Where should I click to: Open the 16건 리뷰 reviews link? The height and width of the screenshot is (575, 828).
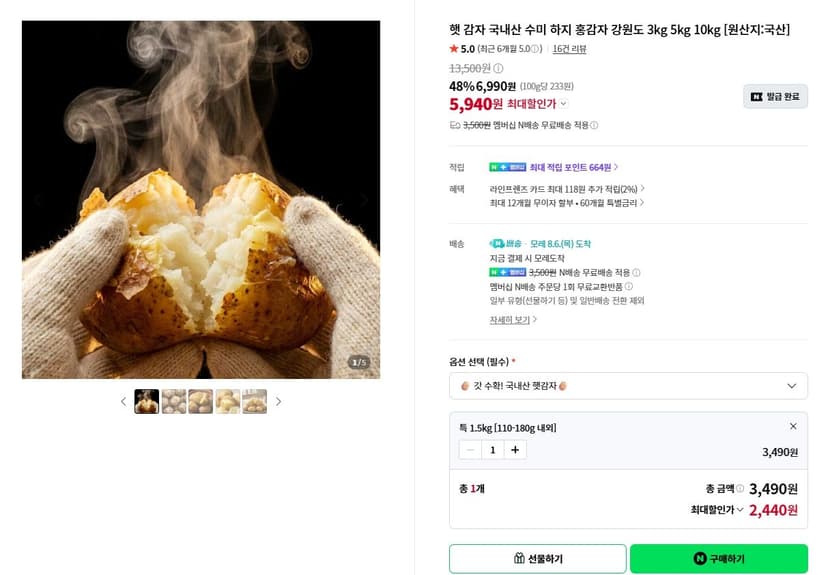click(569, 49)
